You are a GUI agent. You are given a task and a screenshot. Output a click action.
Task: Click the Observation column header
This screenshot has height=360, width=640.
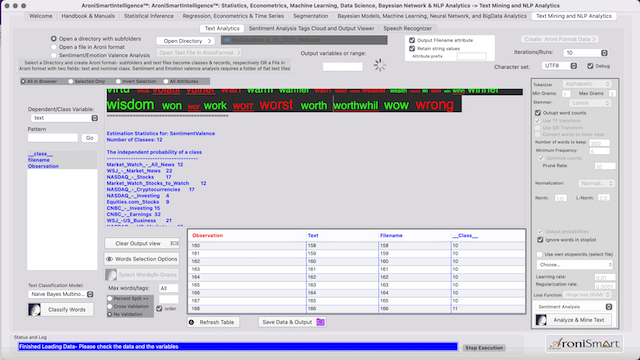pyautogui.click(x=207, y=236)
